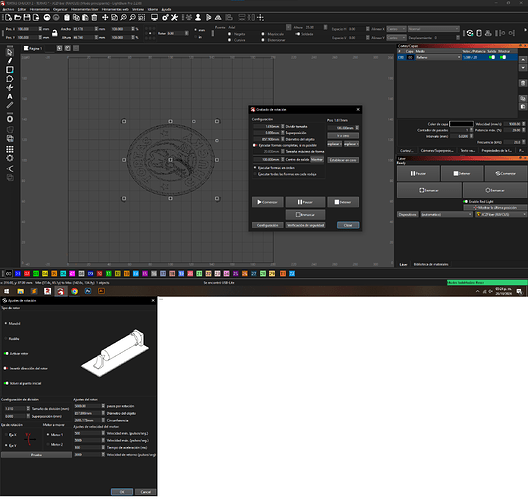The width and height of the screenshot is (528, 499).
Task: Toggle the aspect ratio lock icon
Action: pyautogui.click(x=54, y=33)
